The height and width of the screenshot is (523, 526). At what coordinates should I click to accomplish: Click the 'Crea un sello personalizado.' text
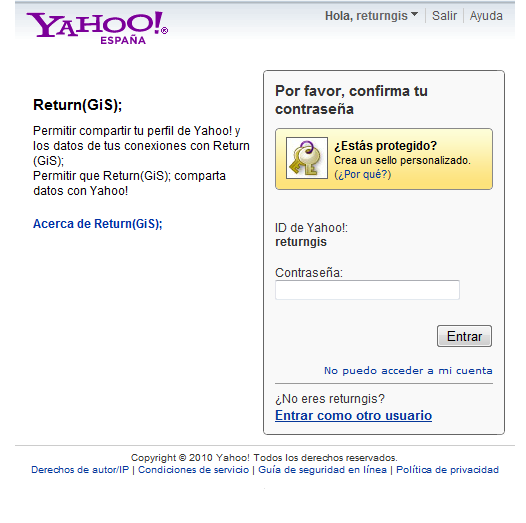click(x=402, y=160)
